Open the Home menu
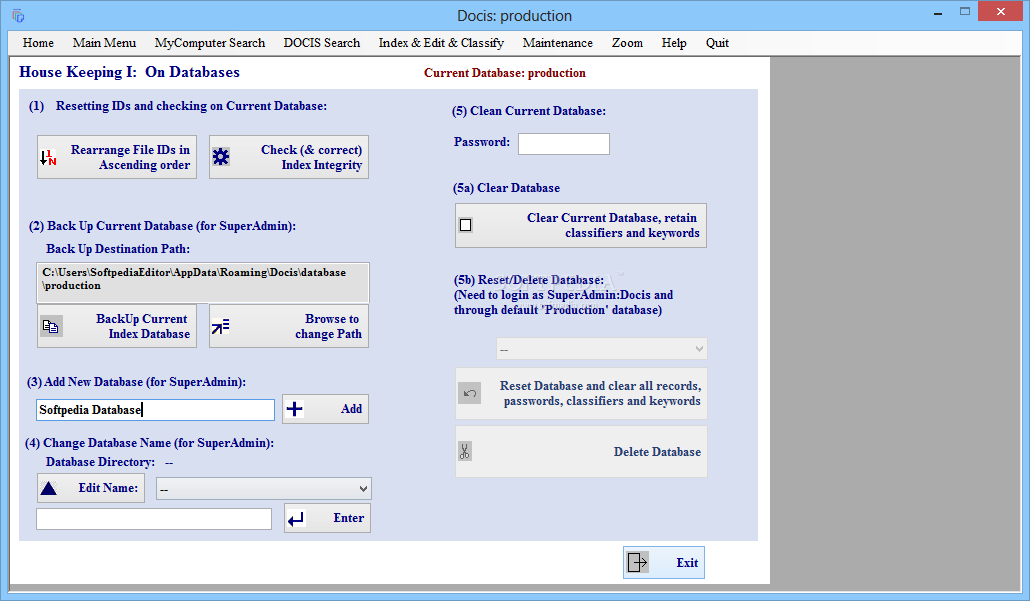The height and width of the screenshot is (601, 1030). 38,43
